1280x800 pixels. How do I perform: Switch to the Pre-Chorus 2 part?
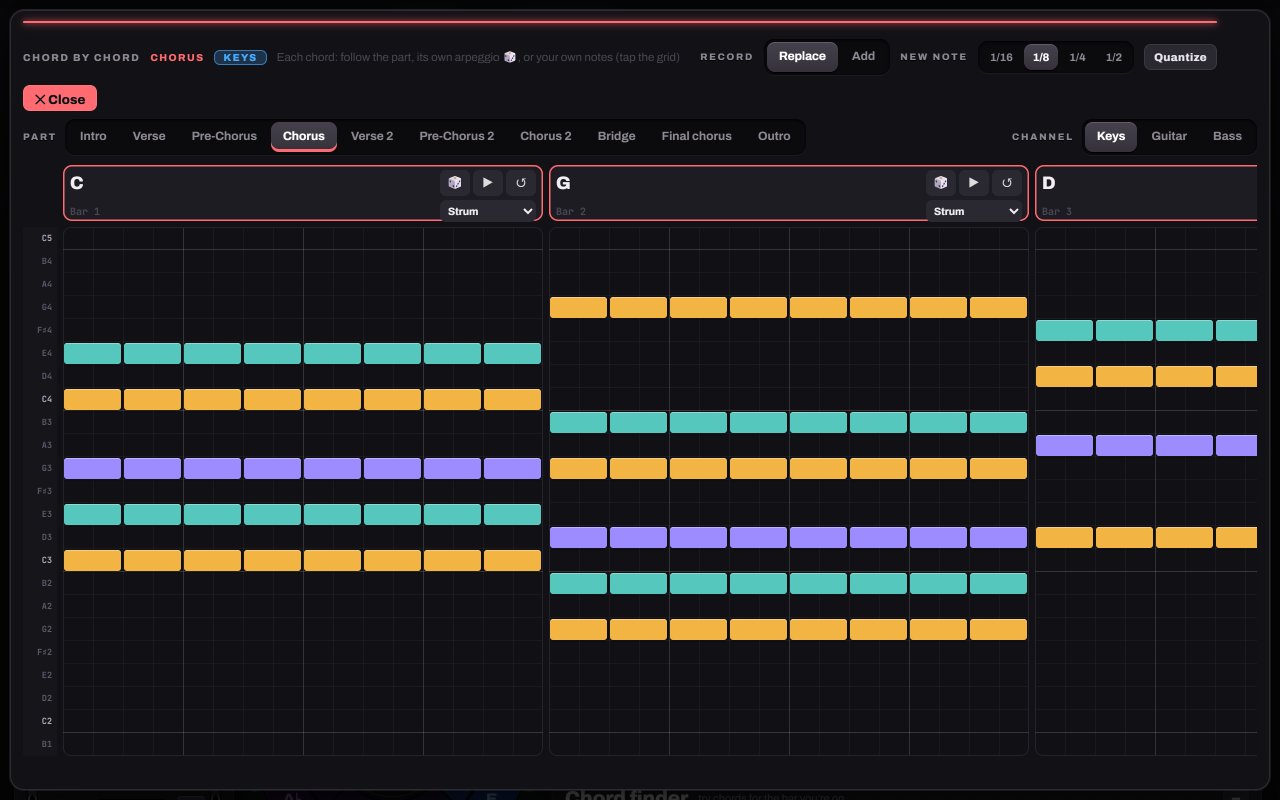click(457, 136)
